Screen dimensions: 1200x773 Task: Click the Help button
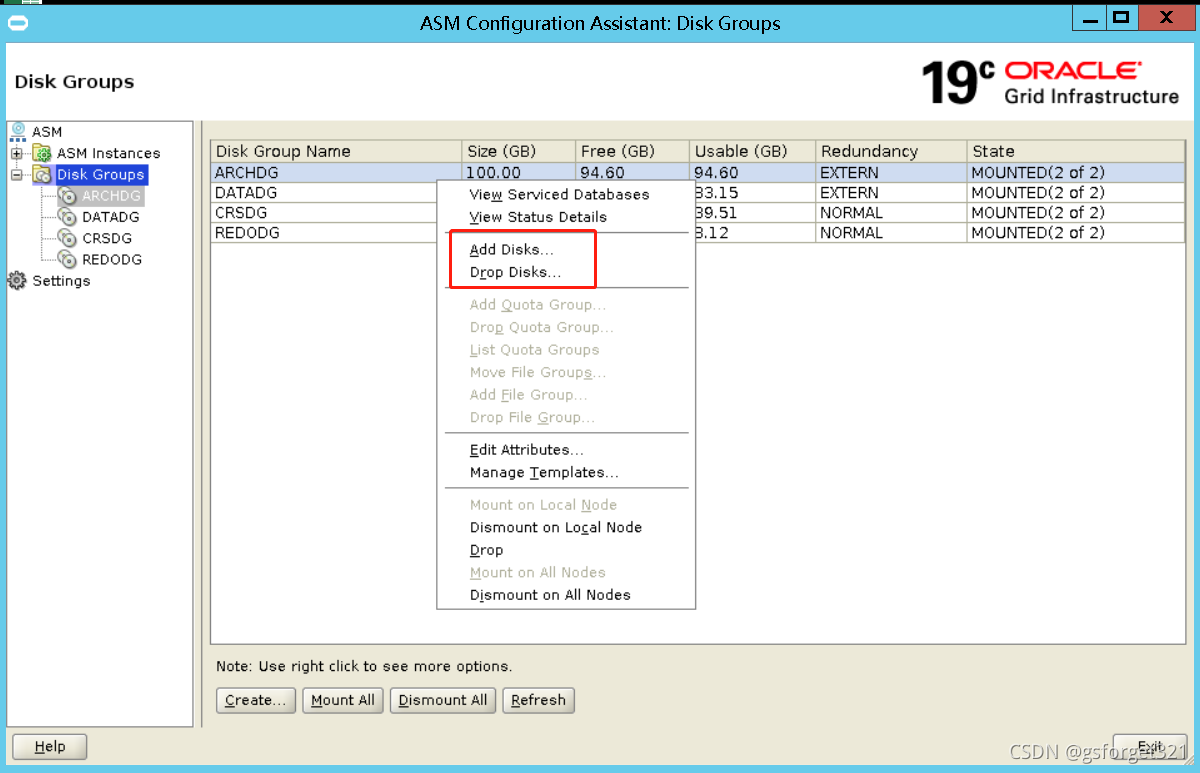(50, 746)
